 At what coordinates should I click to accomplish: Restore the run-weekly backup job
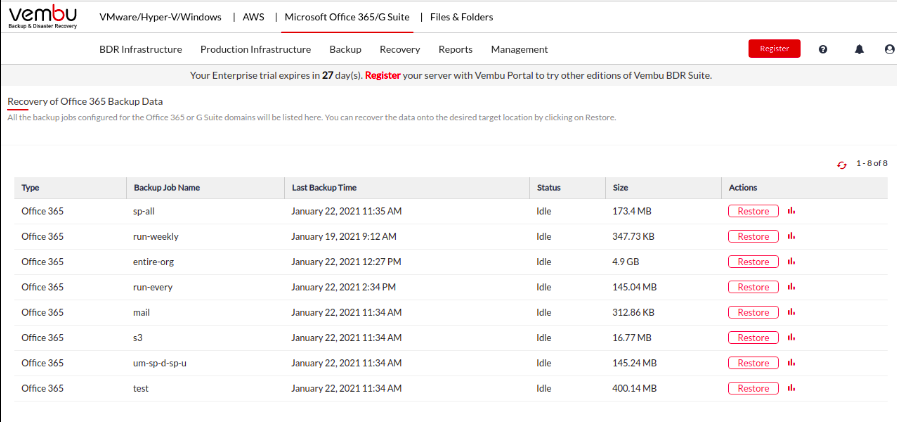[753, 236]
